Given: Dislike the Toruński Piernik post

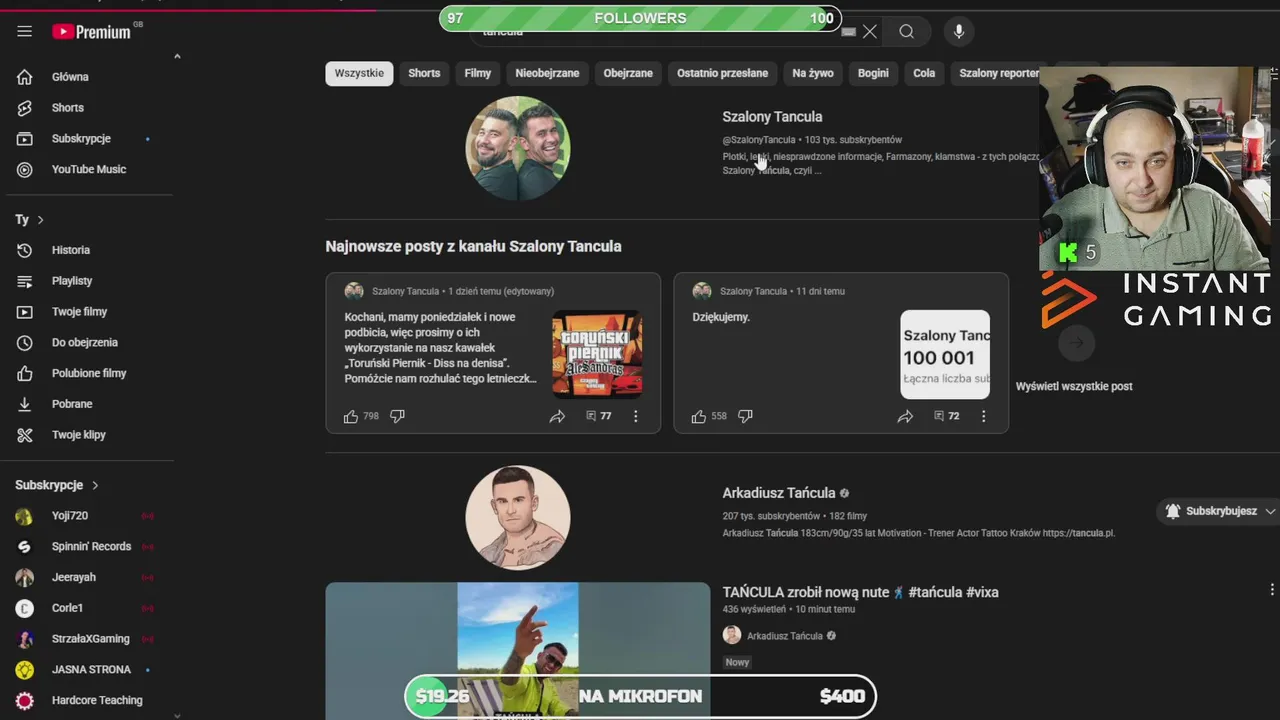Looking at the screenshot, I should 397,416.
